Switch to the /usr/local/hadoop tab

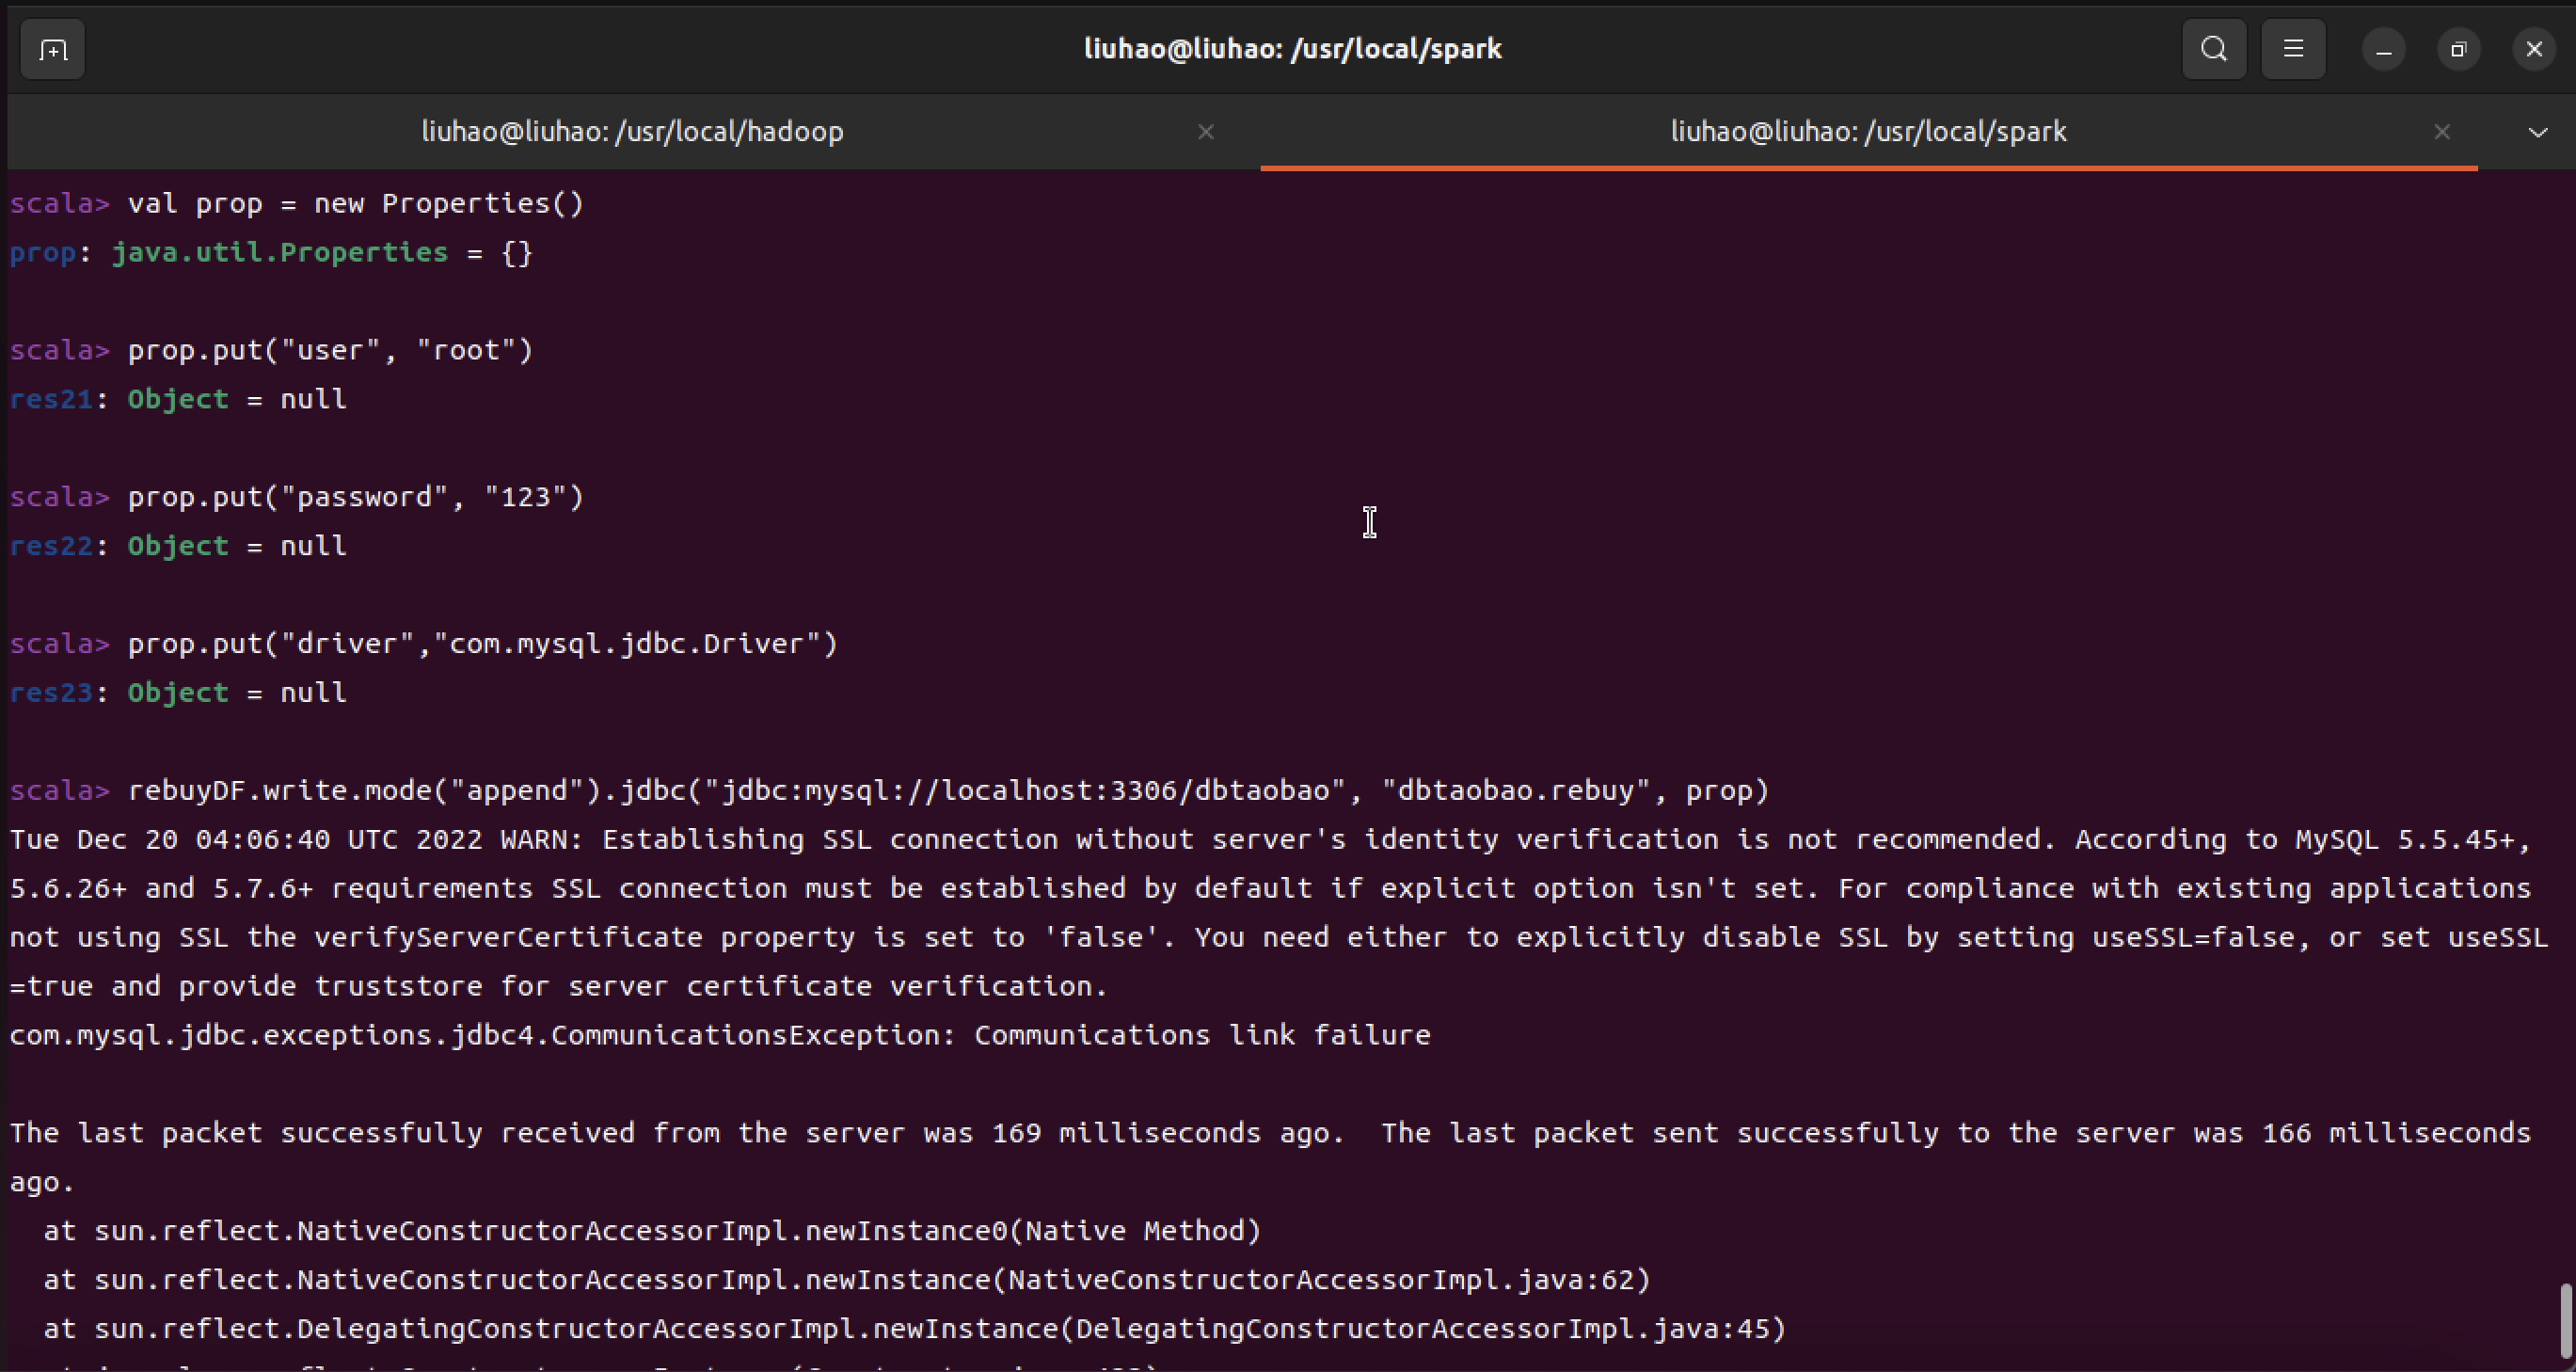coord(632,132)
